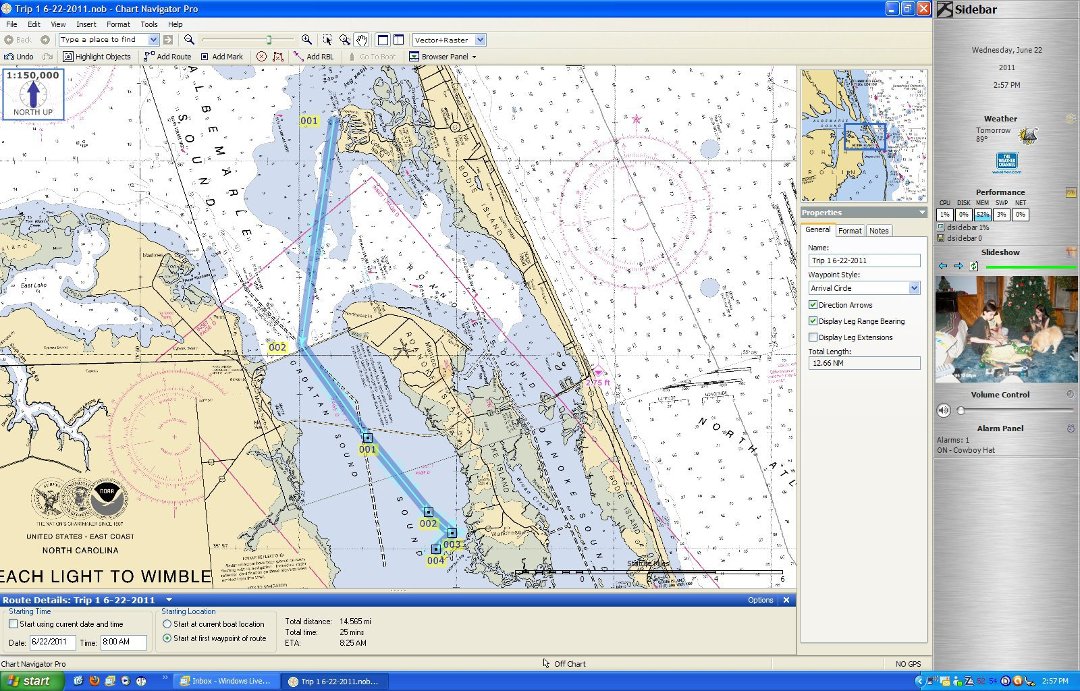The height and width of the screenshot is (691, 1080).
Task: Open the Tools menu
Action: (x=149, y=24)
